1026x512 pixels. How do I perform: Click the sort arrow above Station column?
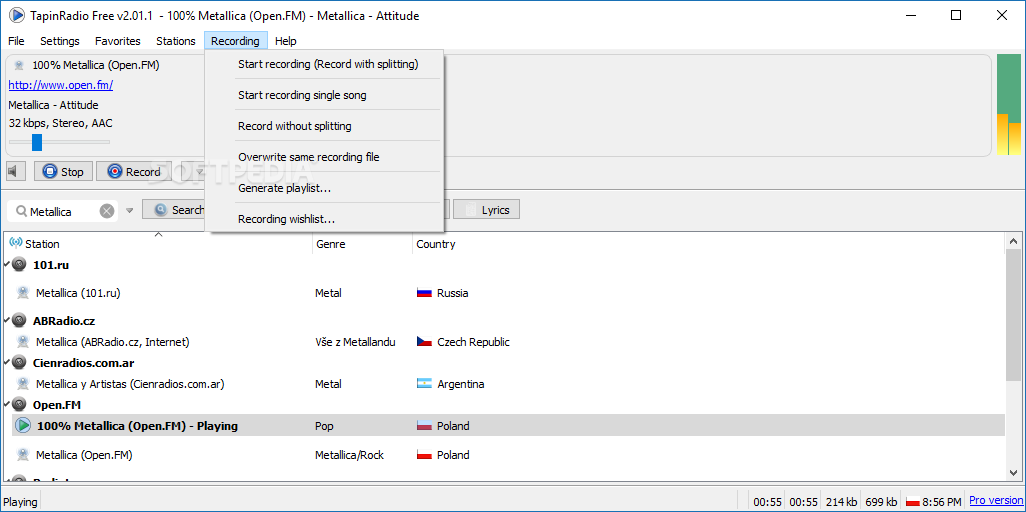(158, 234)
